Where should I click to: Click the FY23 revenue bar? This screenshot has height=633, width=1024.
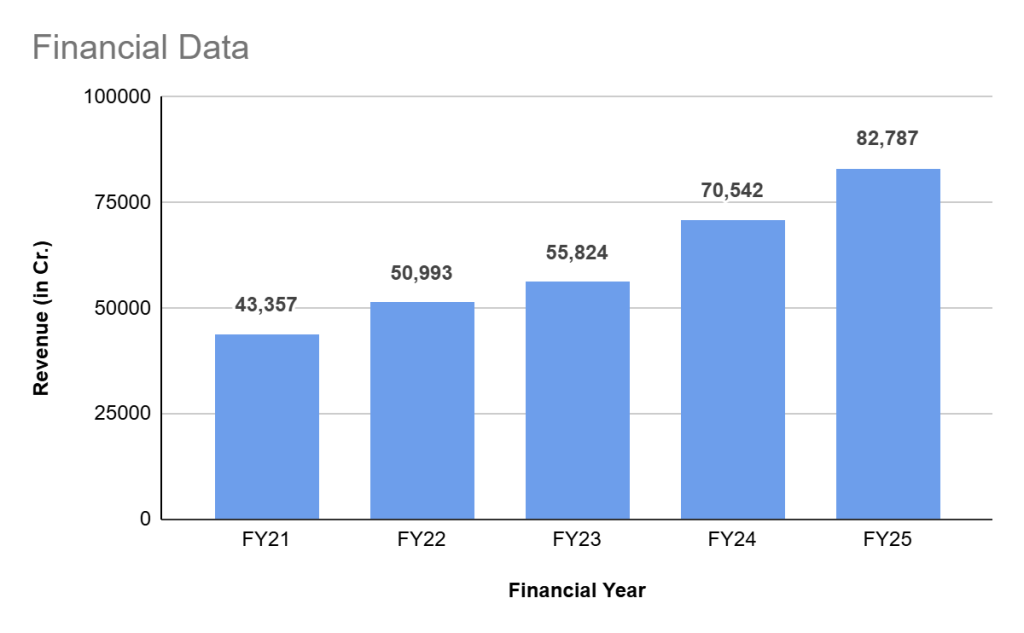point(577,400)
